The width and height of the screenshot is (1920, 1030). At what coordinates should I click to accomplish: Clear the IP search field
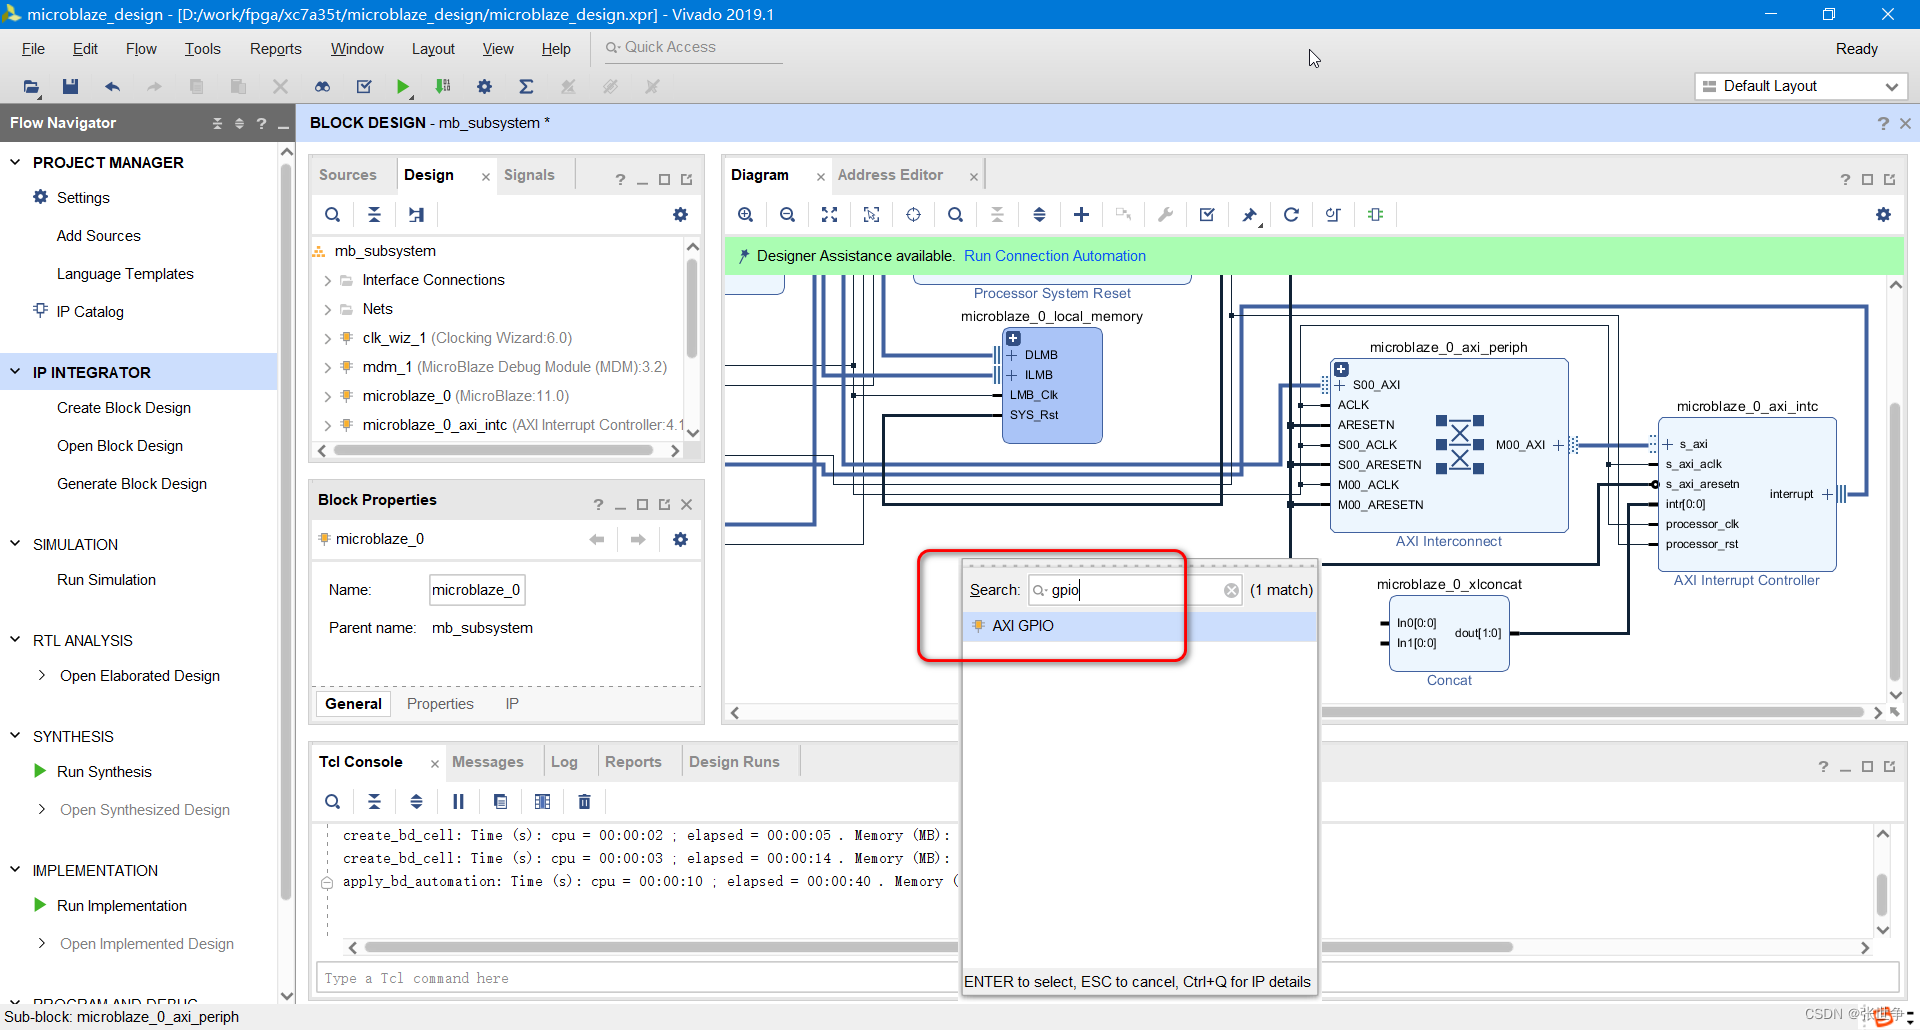click(x=1231, y=590)
